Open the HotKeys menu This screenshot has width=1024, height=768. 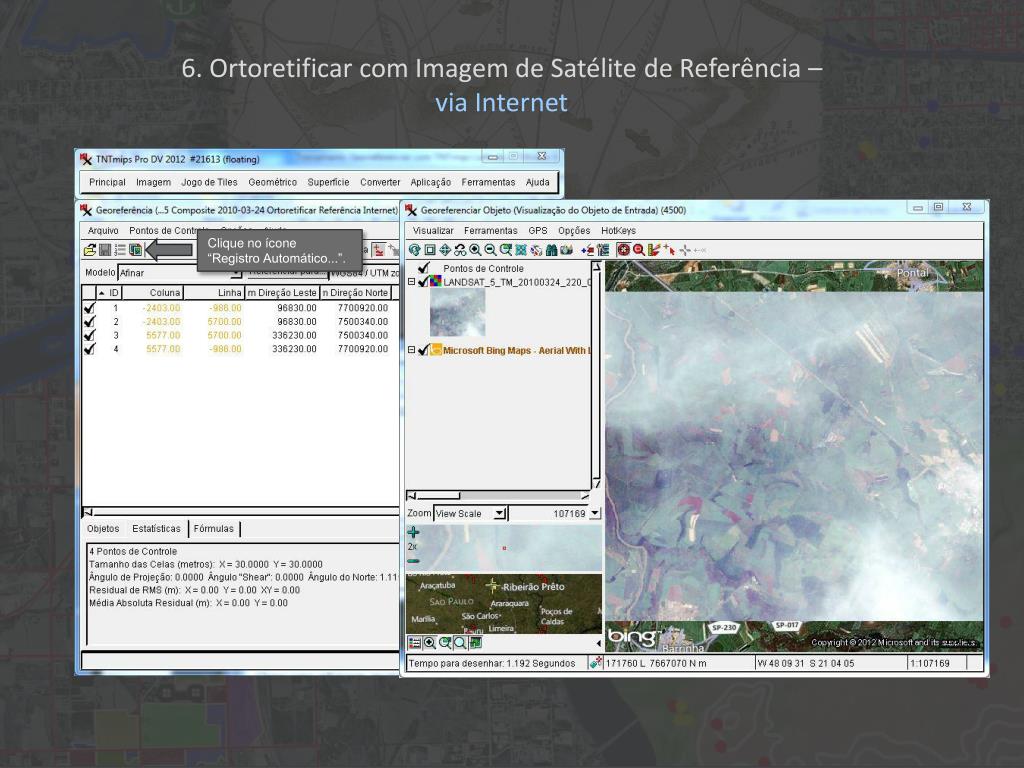[618, 231]
